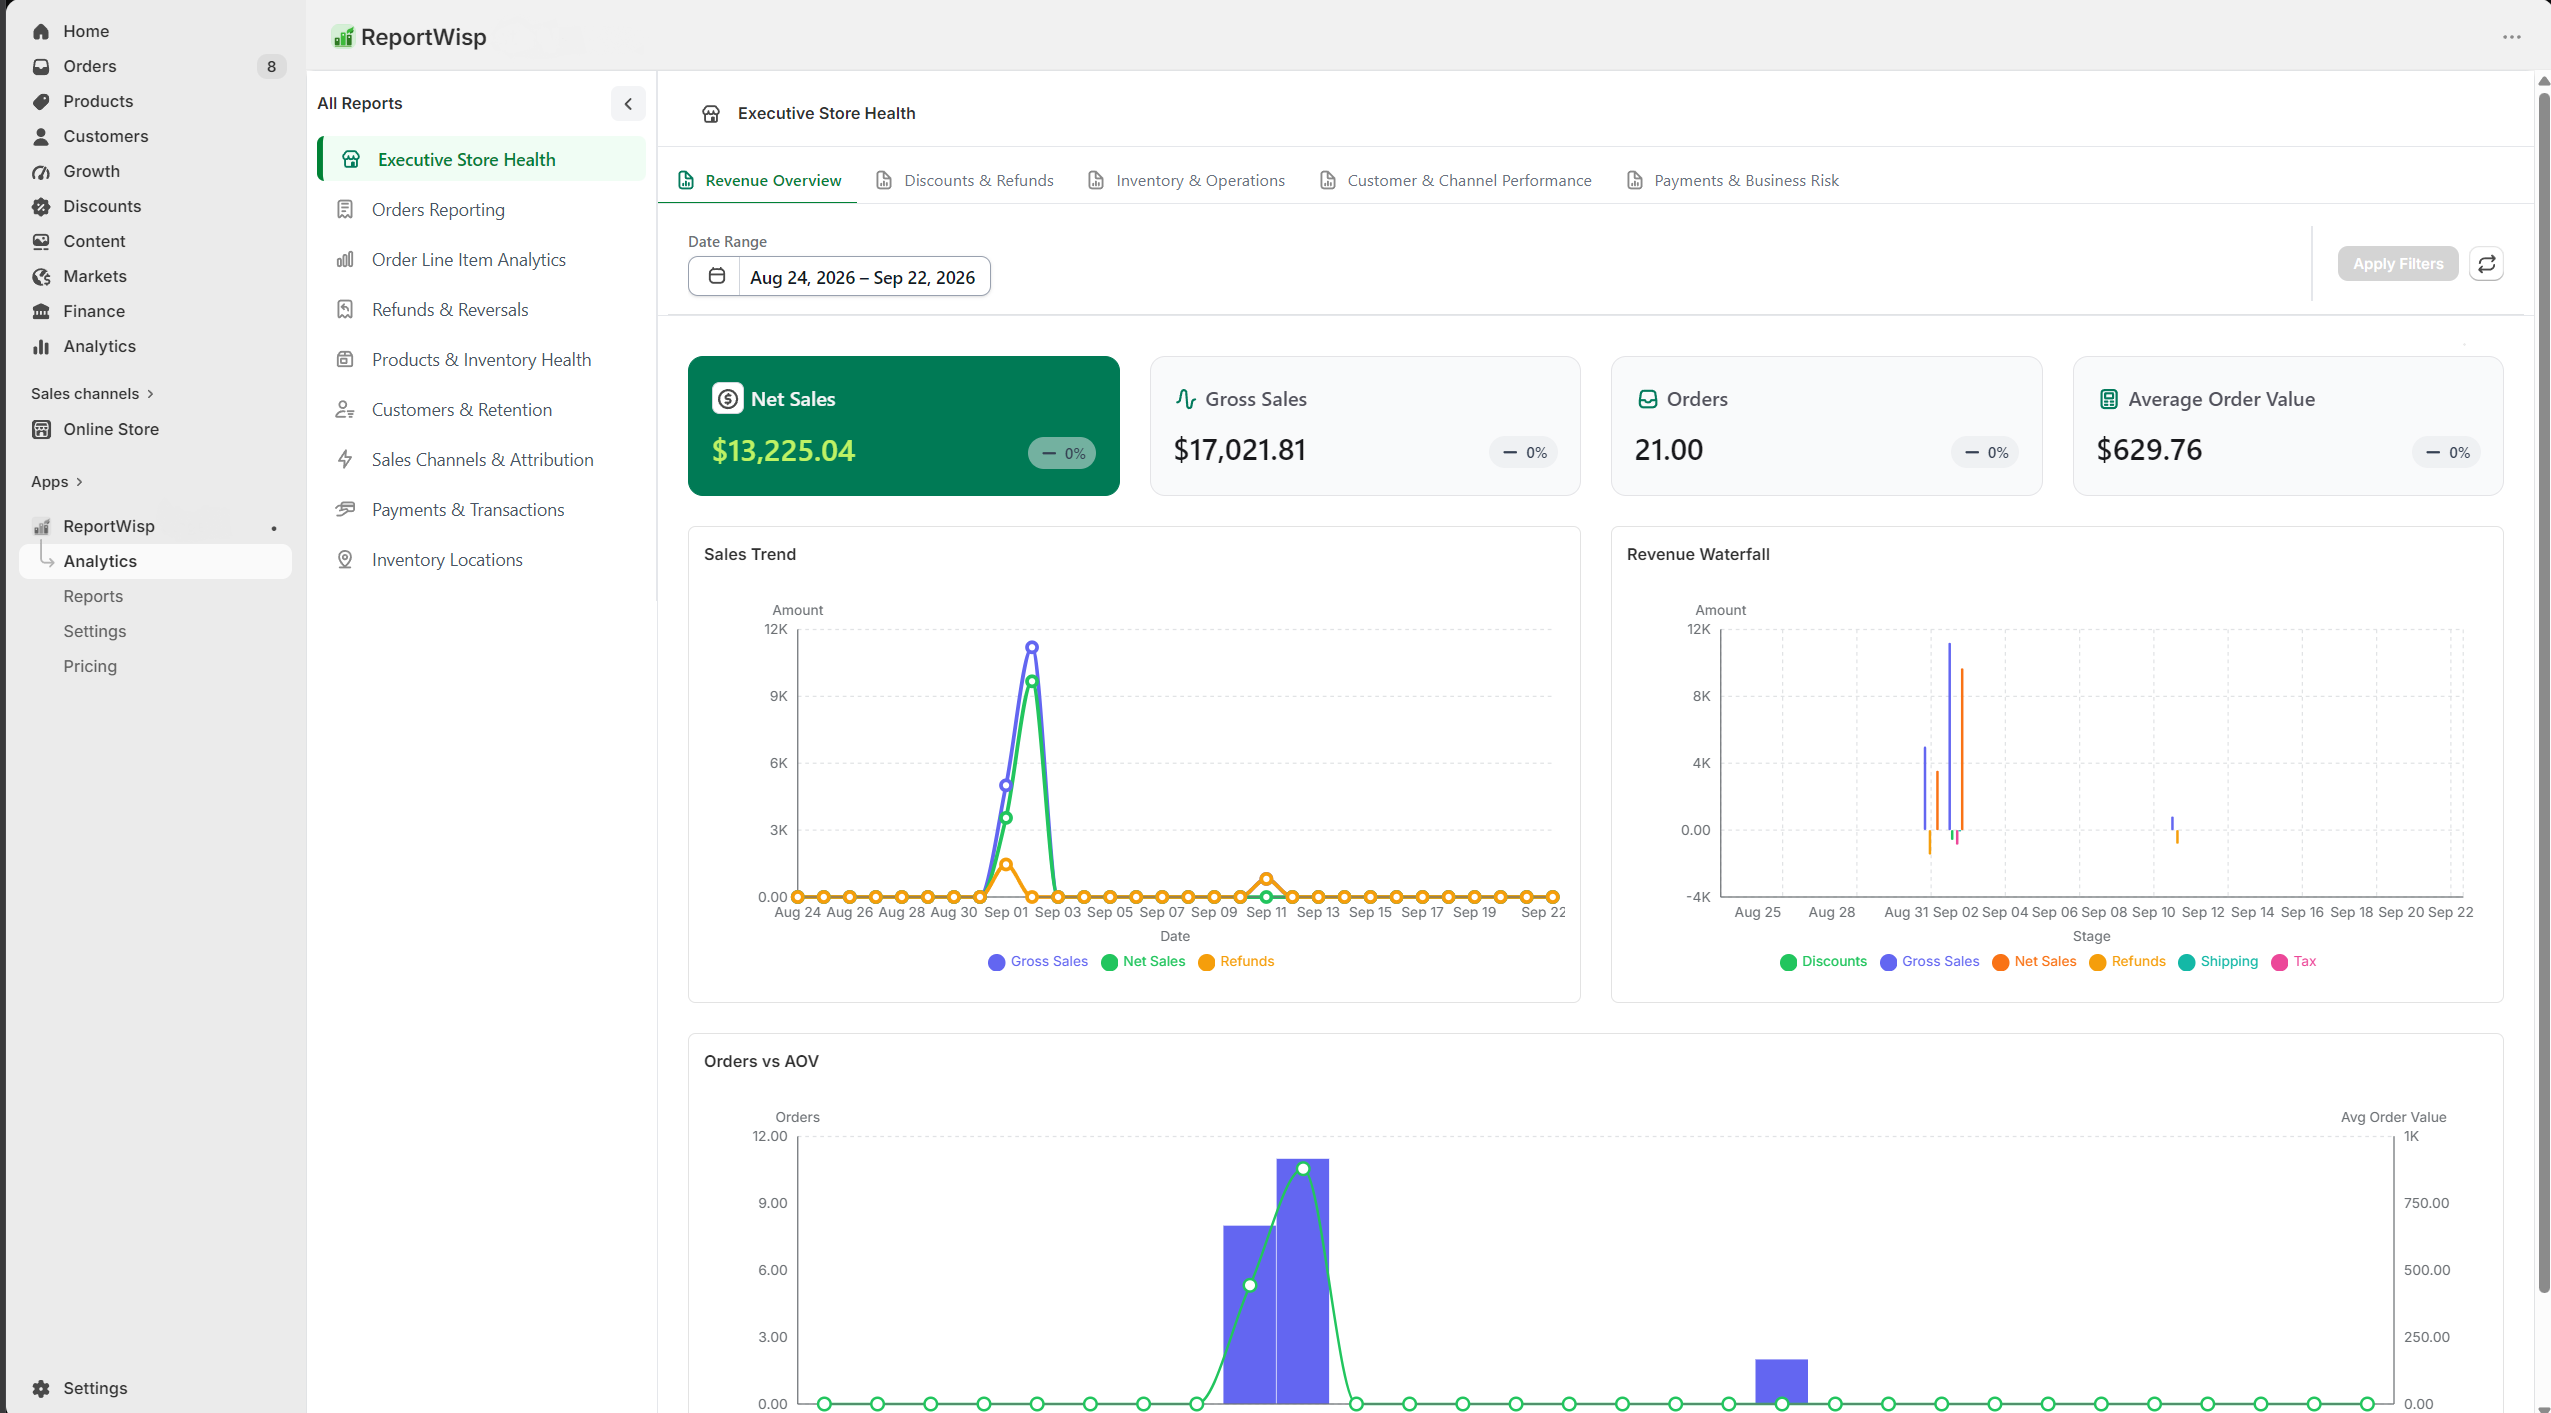Click the Finance bank icon
The image size is (2551, 1413).
[41, 311]
